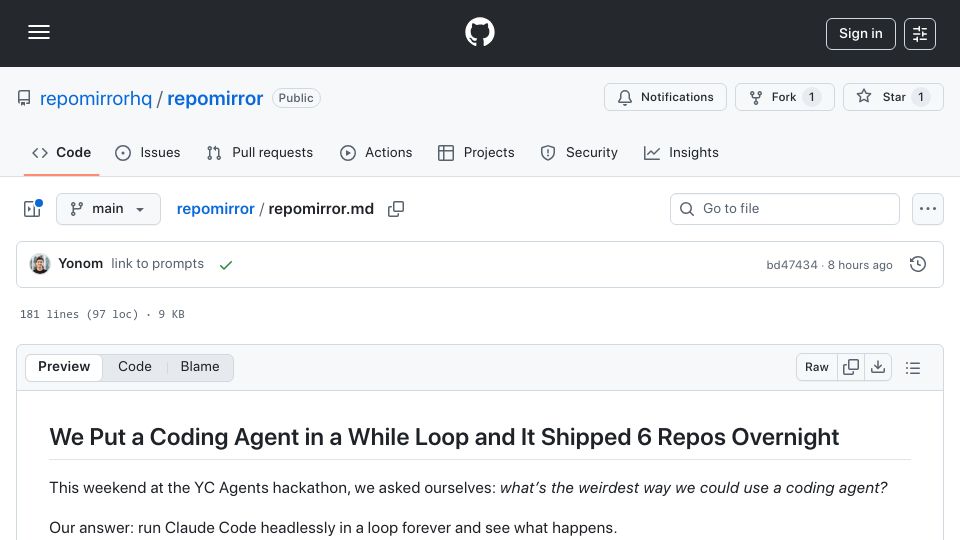The height and width of the screenshot is (540, 960).
Task: Click the Notifications bell button
Action: (x=665, y=97)
